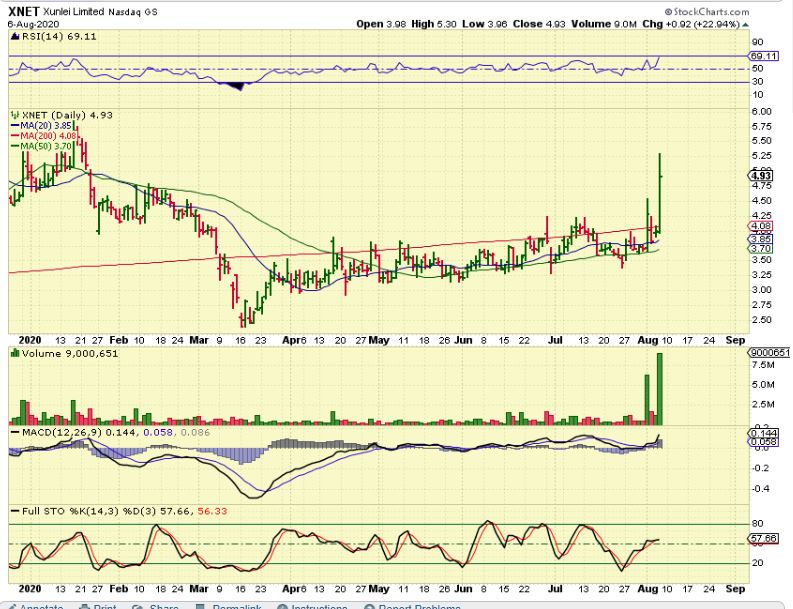Click the 'Volume 9,000,651' panel label

point(64,354)
